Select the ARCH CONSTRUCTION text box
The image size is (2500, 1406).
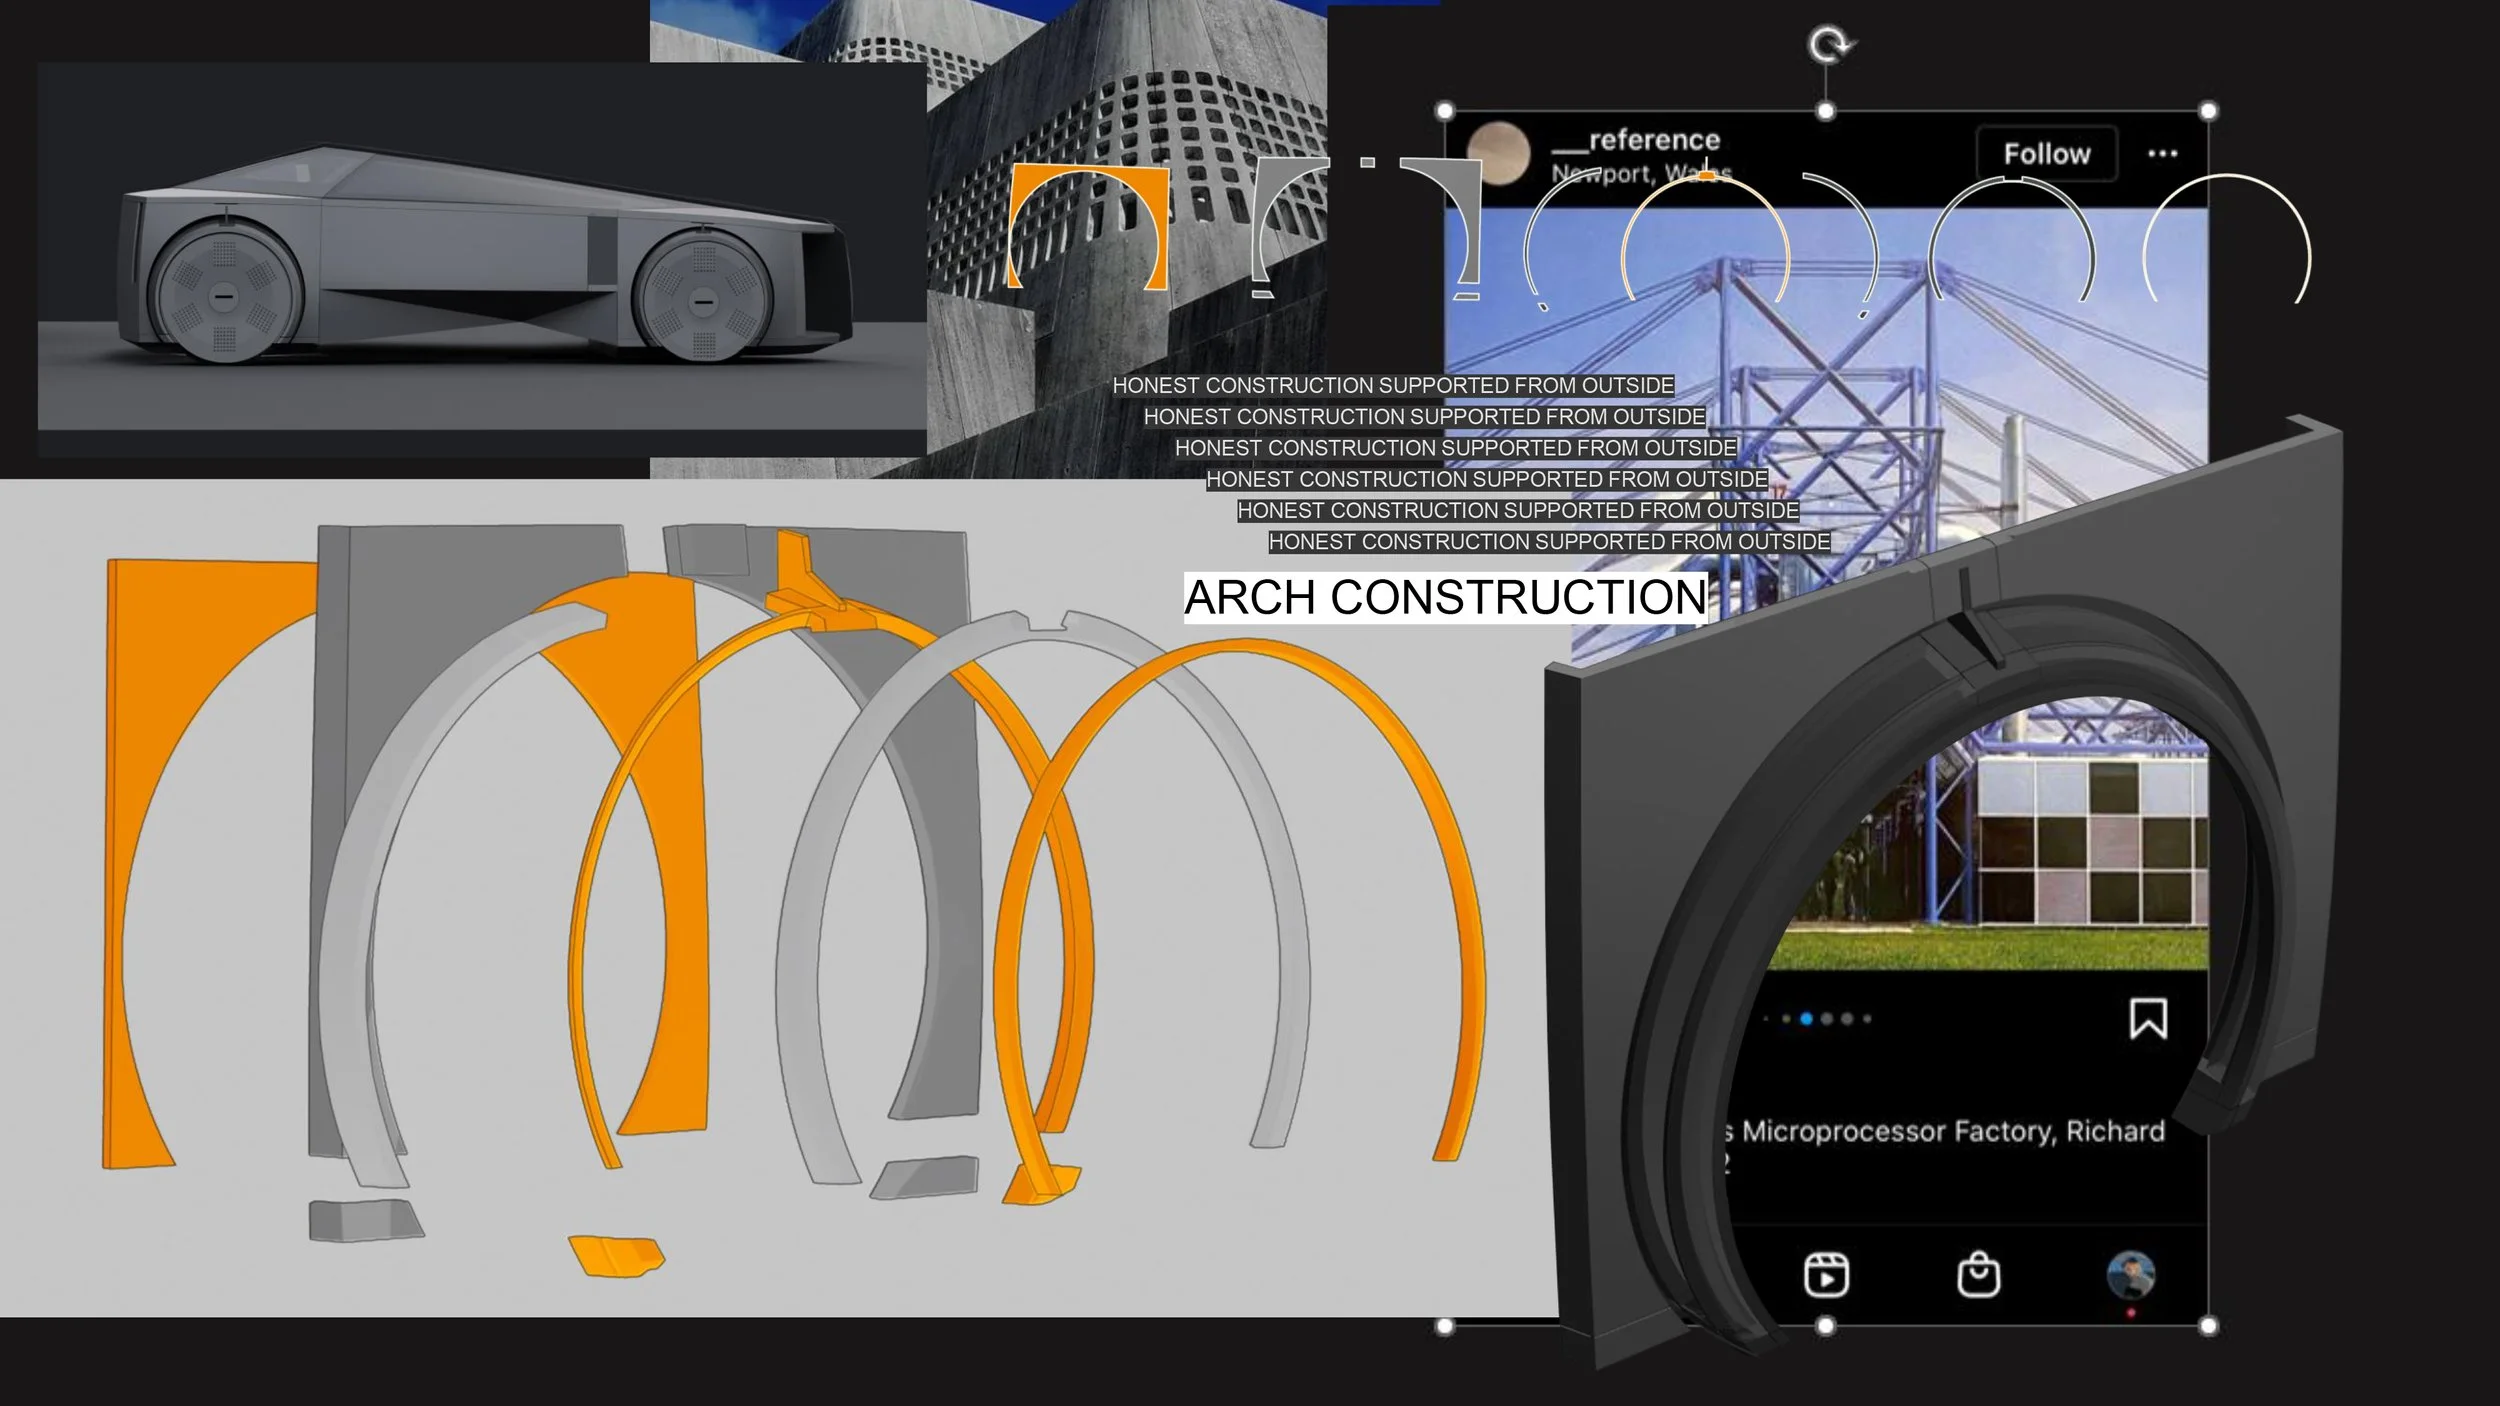point(1445,597)
